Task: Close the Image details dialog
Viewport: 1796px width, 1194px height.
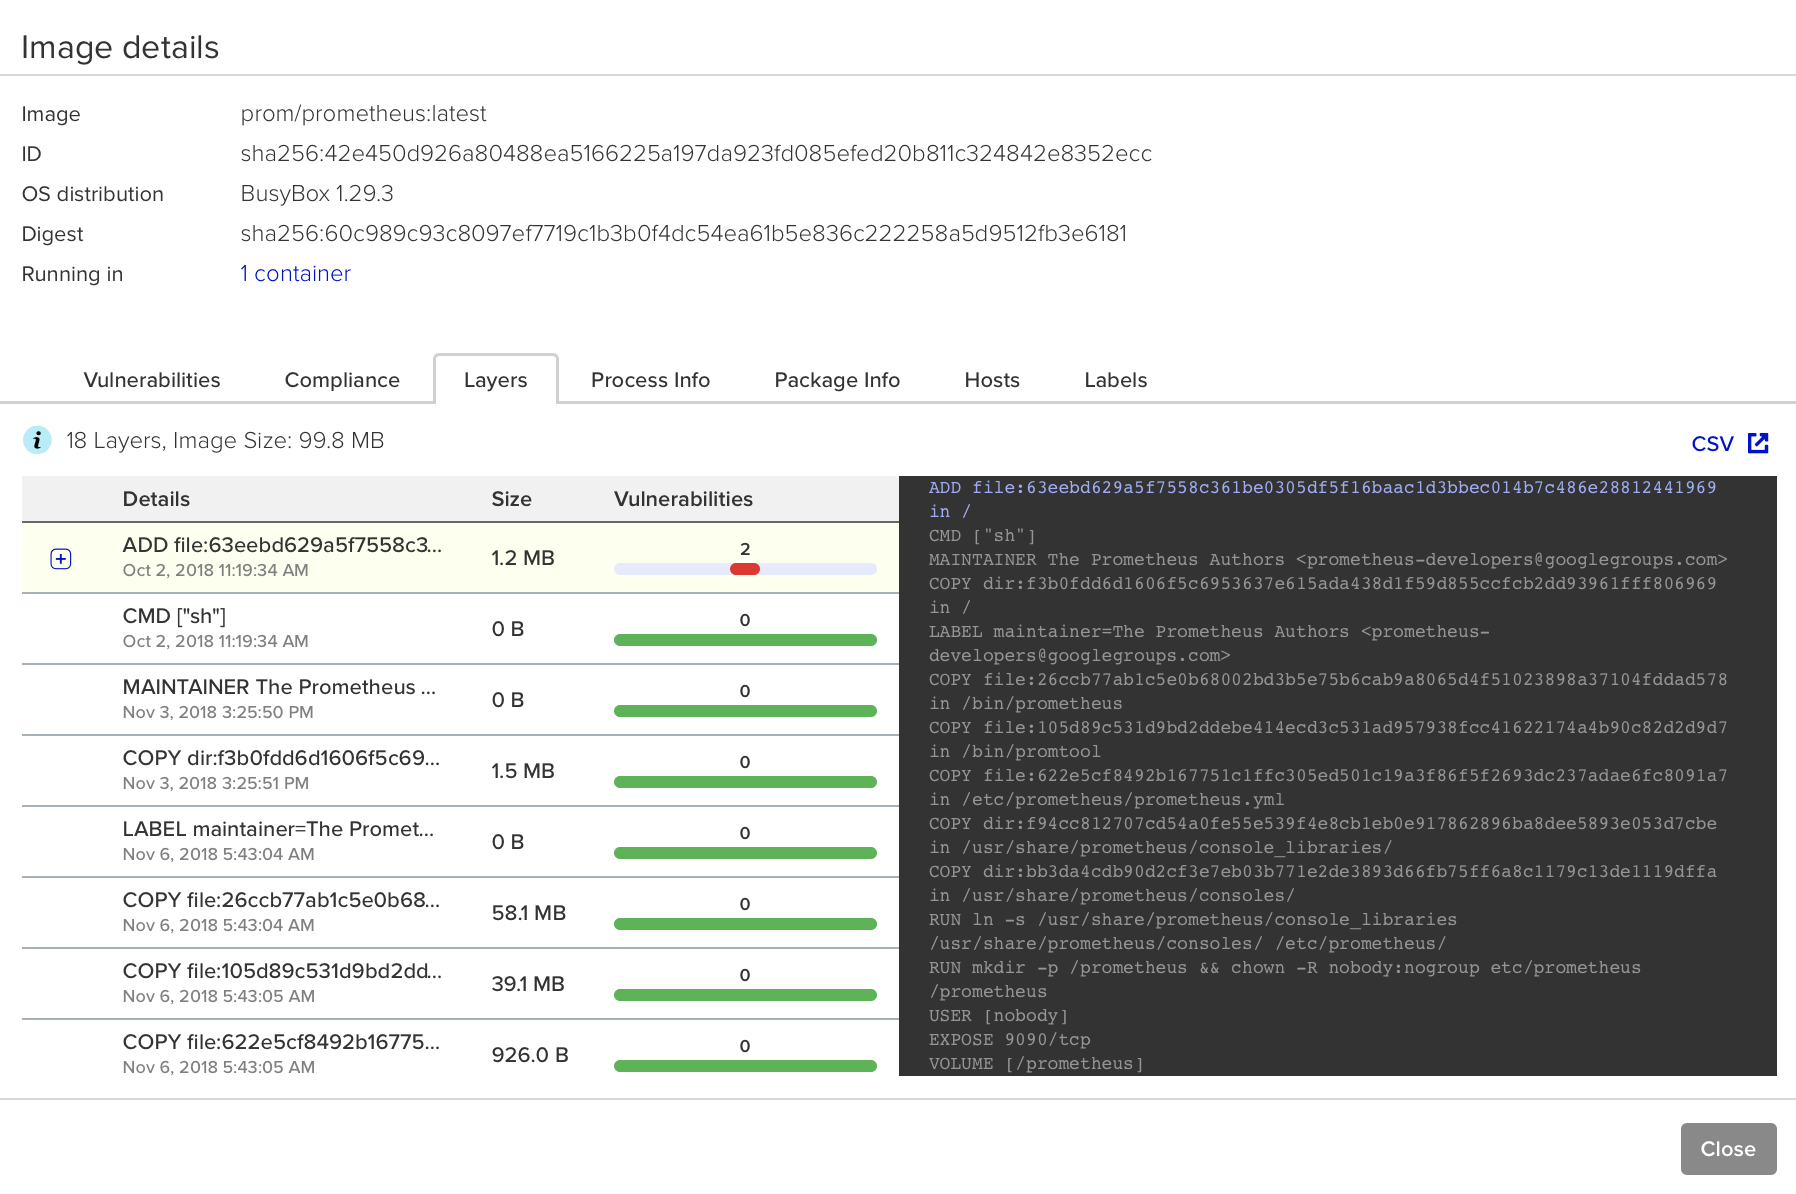Action: [1728, 1149]
